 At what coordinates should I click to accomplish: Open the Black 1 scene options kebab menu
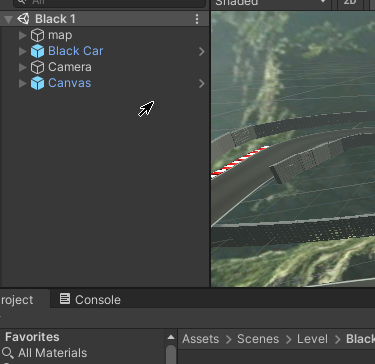pos(197,19)
